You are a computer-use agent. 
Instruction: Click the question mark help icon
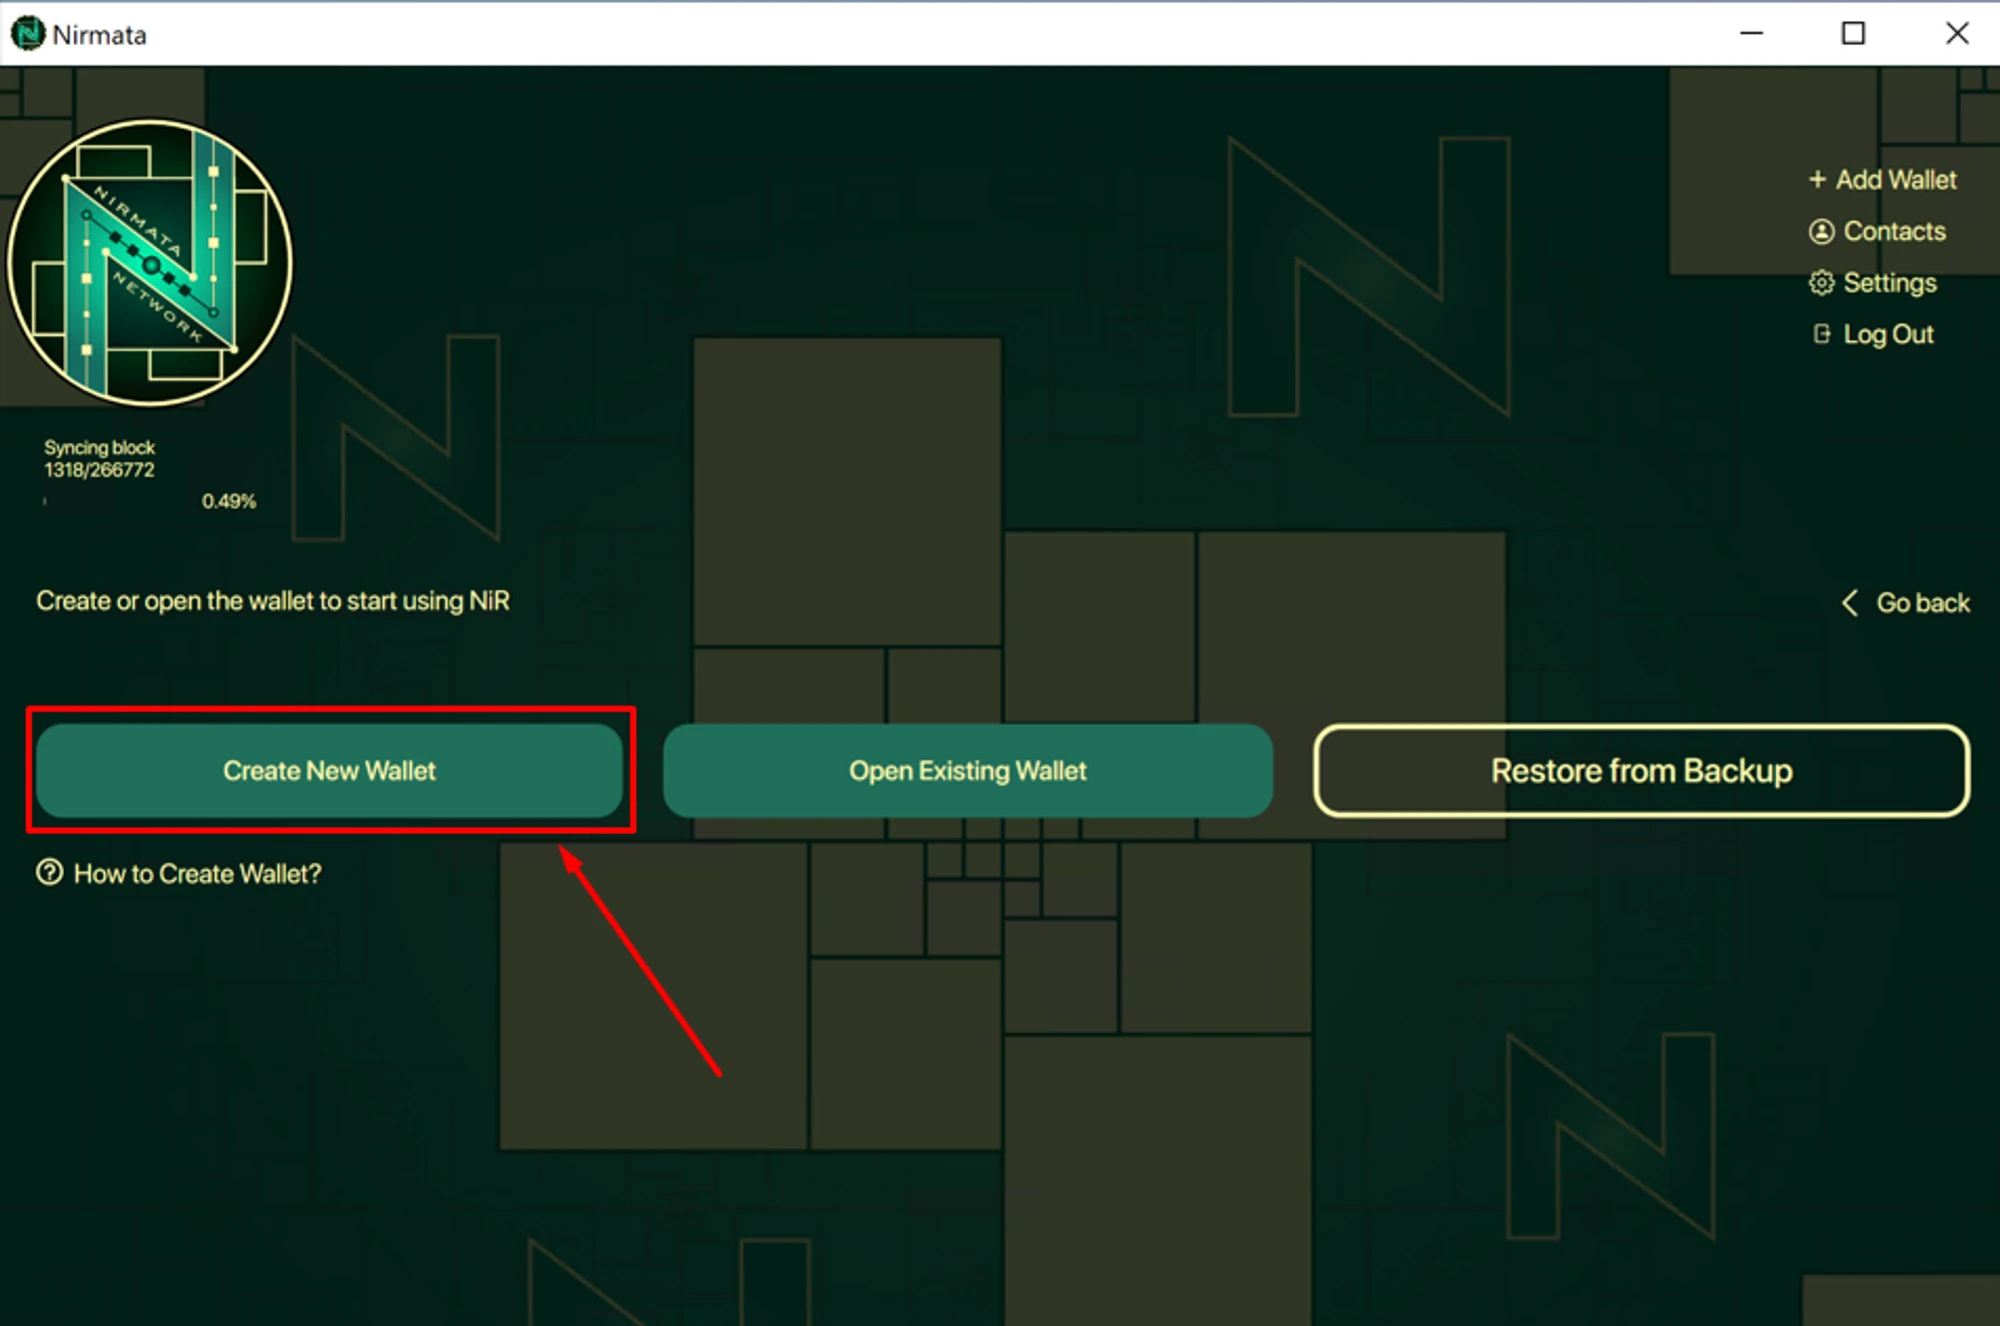49,873
